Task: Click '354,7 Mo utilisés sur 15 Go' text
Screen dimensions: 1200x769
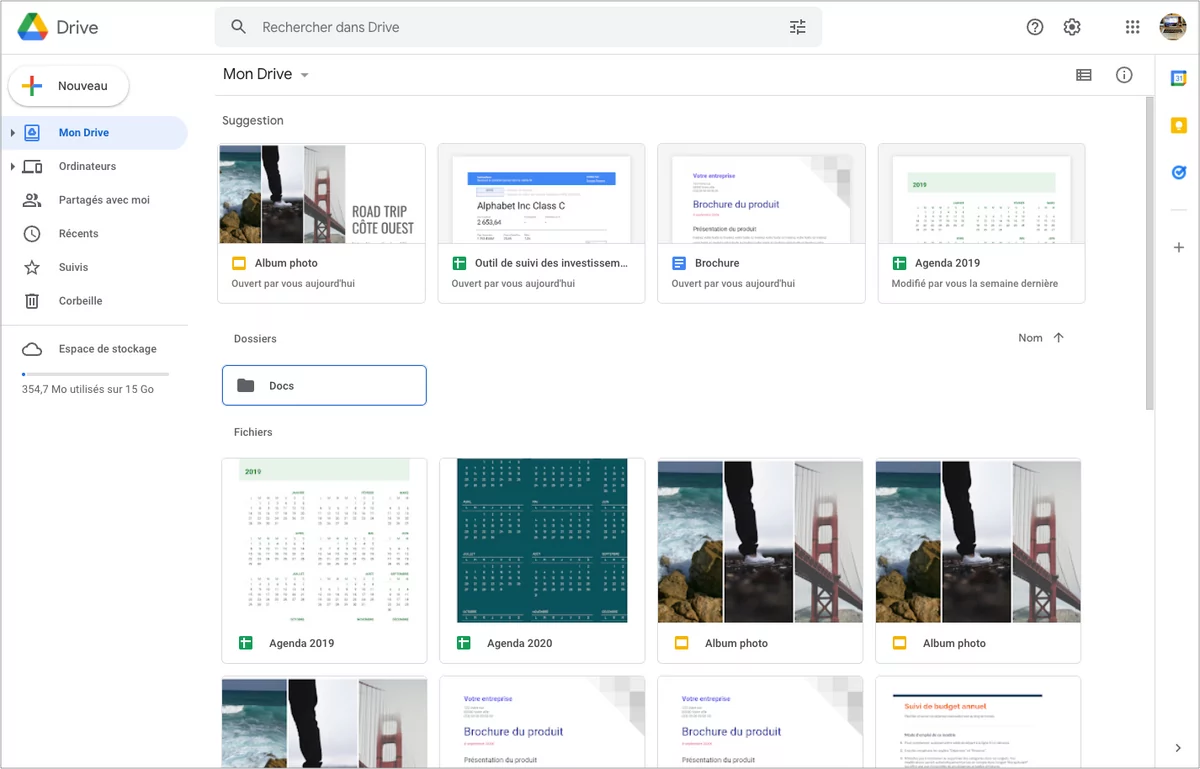Action: (x=88, y=389)
